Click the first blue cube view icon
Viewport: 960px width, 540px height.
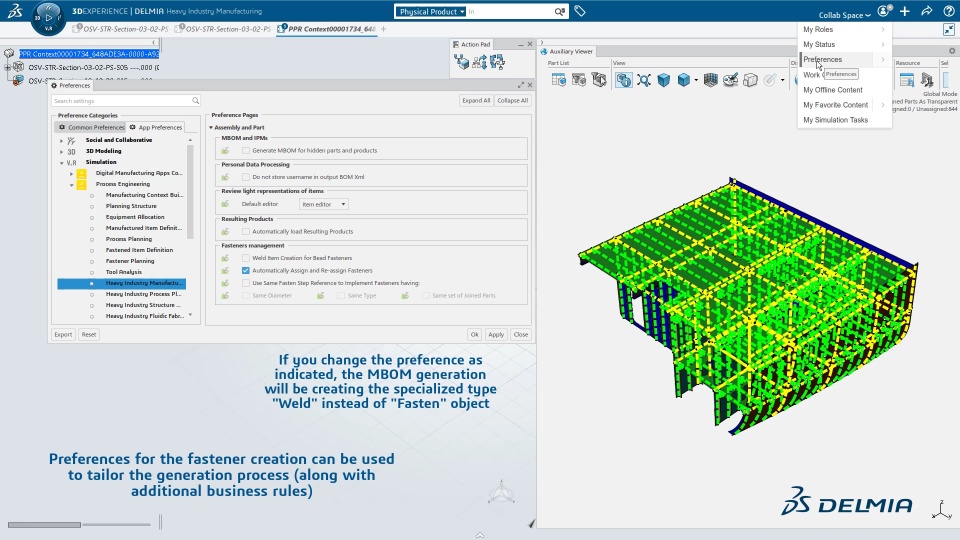coord(664,80)
